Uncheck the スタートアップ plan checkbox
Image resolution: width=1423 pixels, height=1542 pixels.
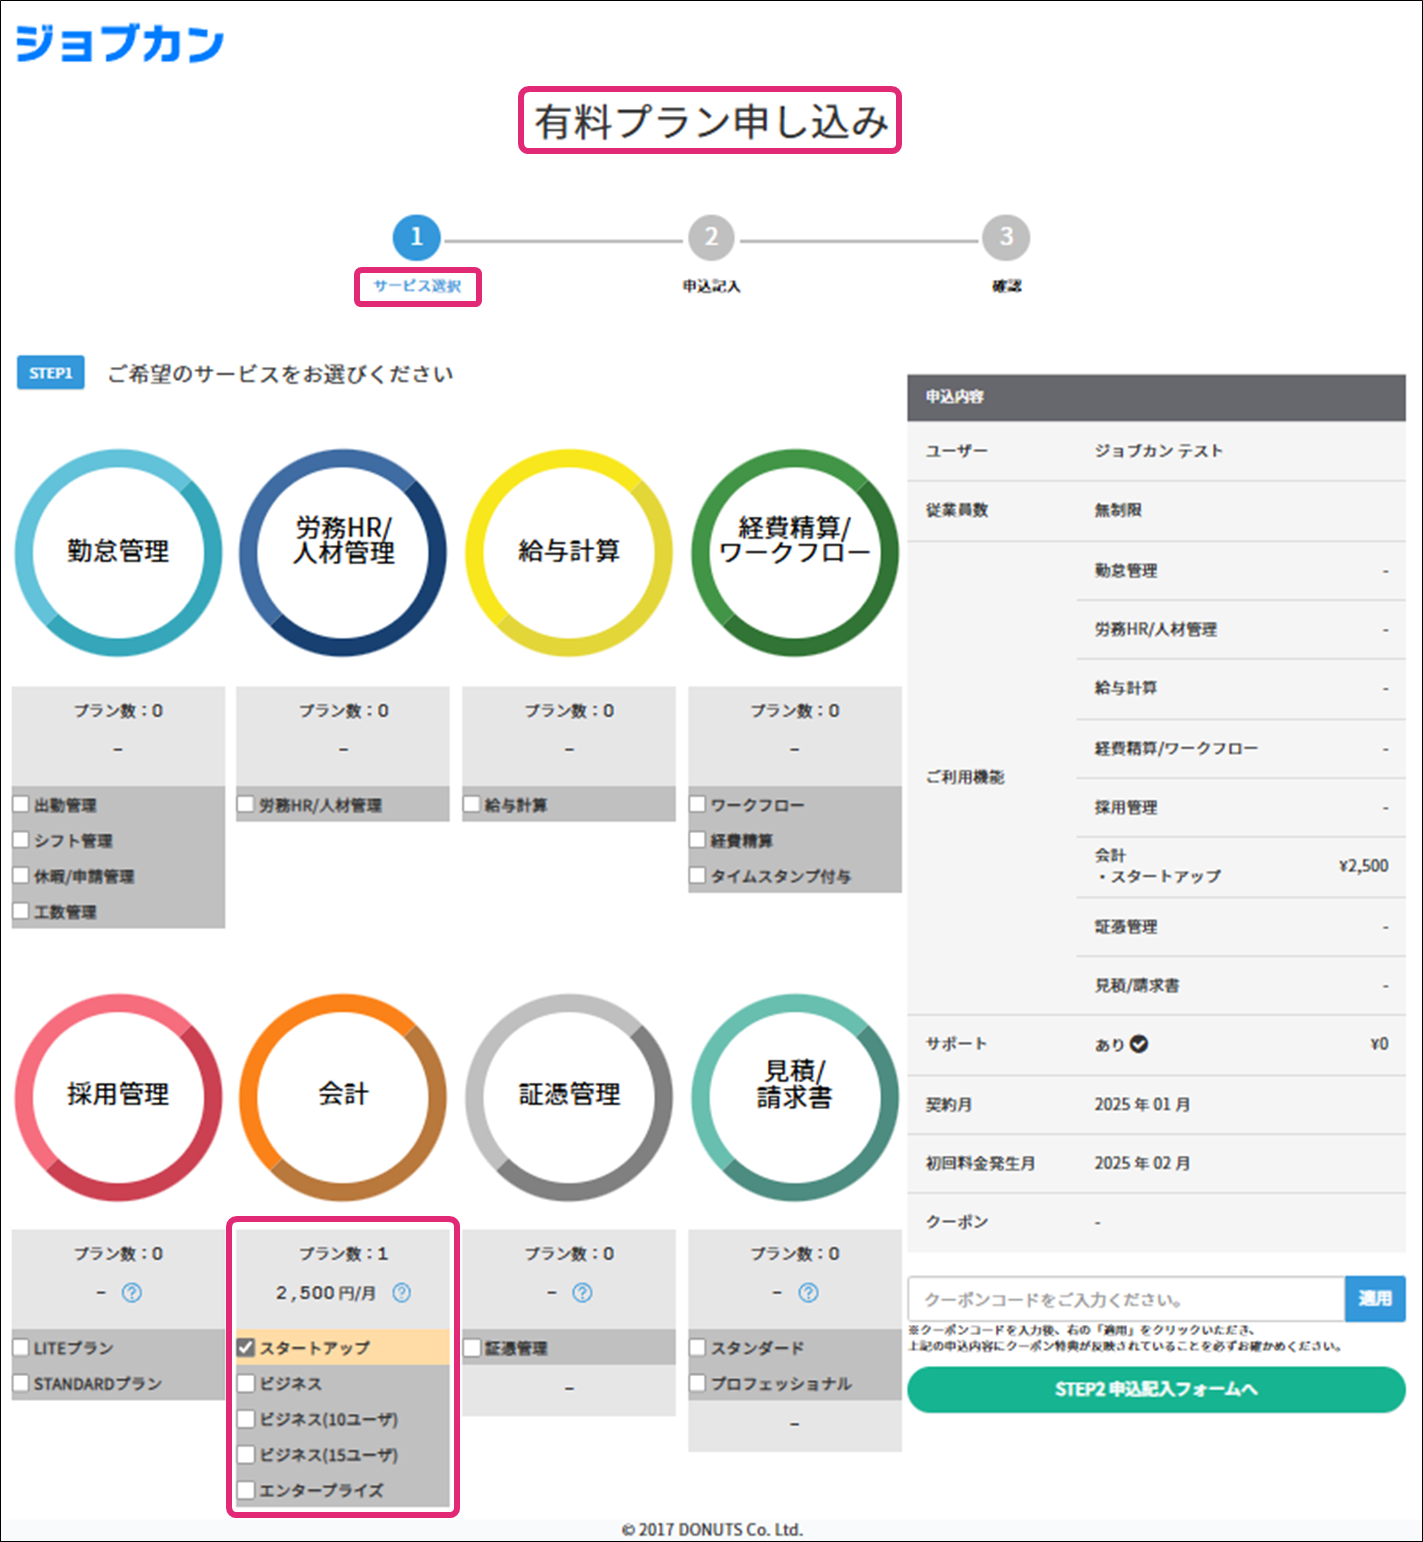click(x=246, y=1348)
